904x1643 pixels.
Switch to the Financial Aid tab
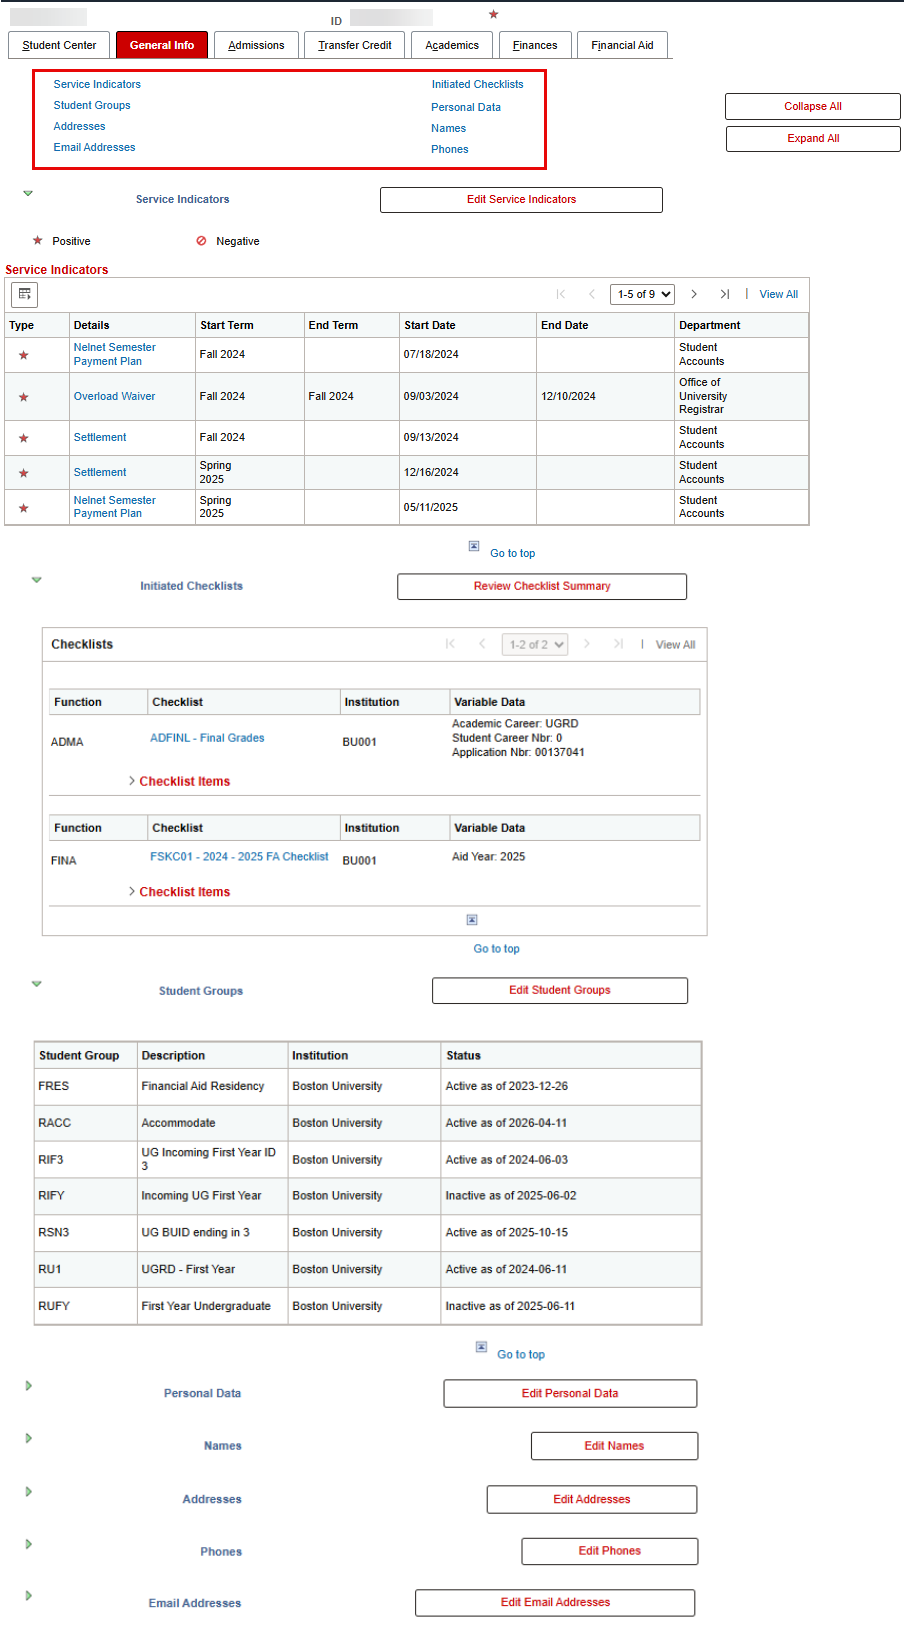tap(622, 45)
